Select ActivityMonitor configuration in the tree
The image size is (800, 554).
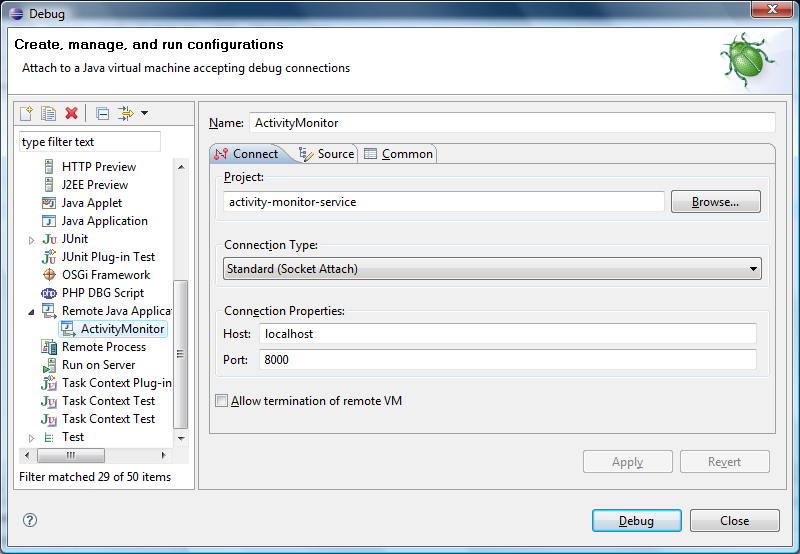pos(122,329)
